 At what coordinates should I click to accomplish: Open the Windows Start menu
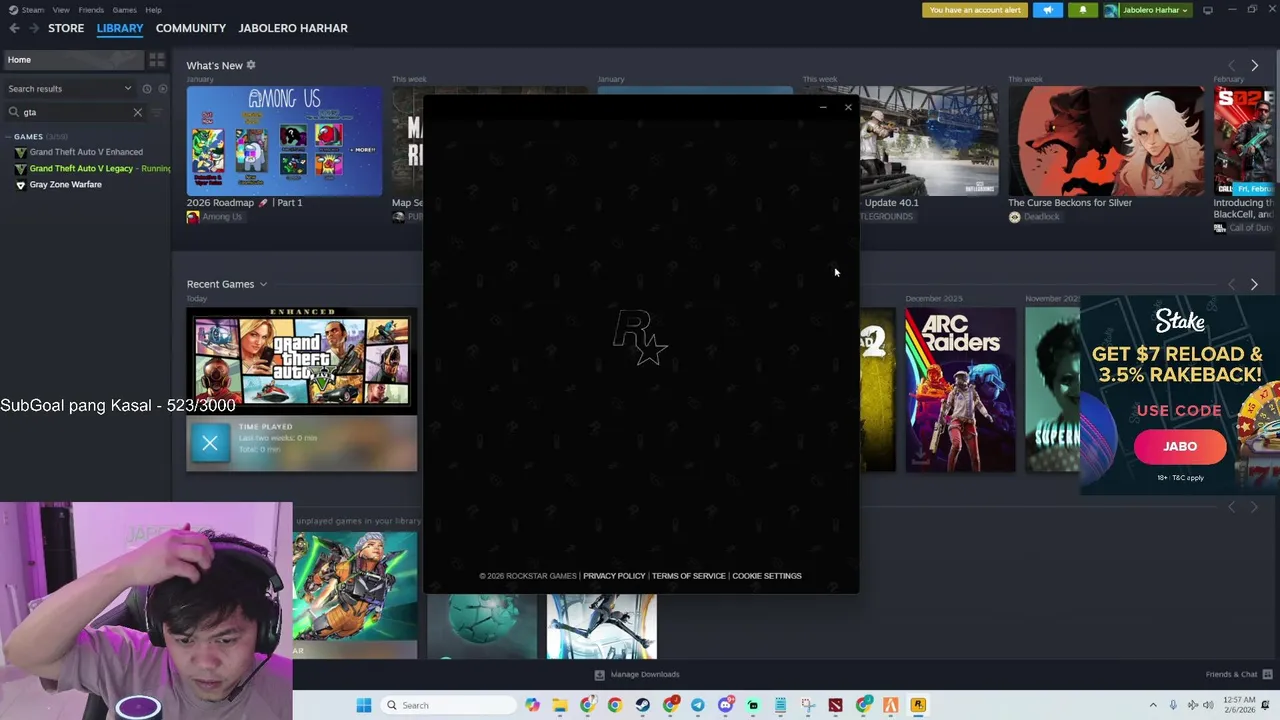(364, 705)
